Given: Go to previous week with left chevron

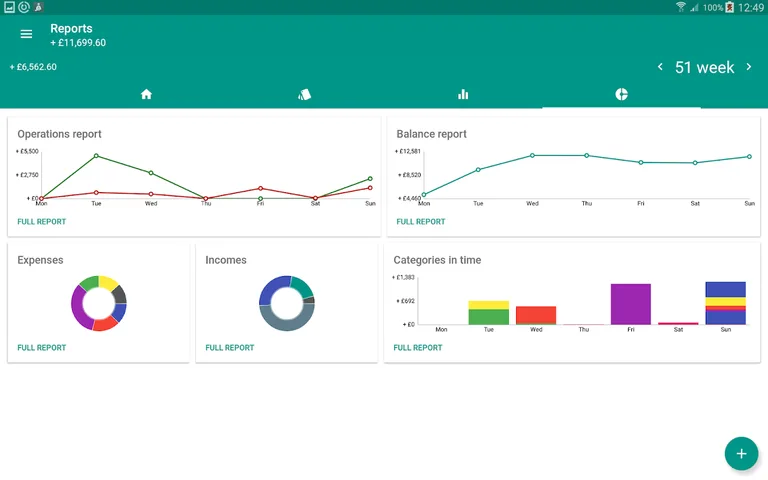Looking at the screenshot, I should click(660, 67).
